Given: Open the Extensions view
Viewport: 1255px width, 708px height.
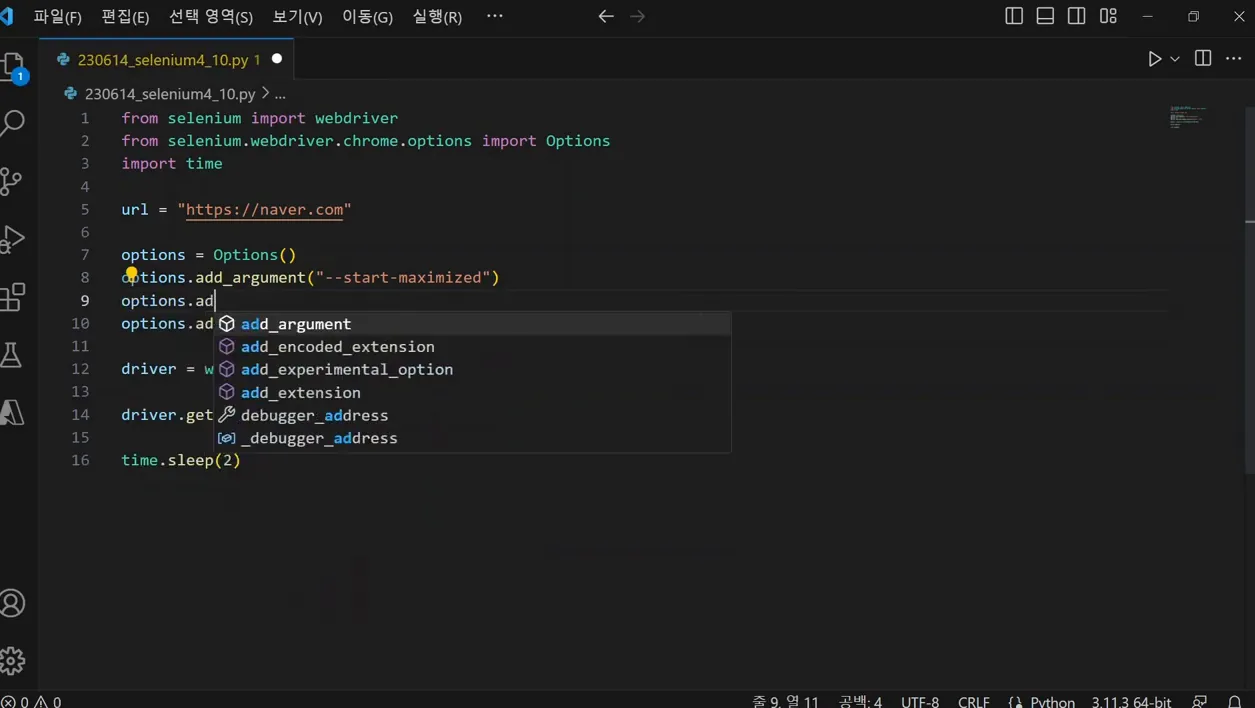Looking at the screenshot, I should [12, 297].
